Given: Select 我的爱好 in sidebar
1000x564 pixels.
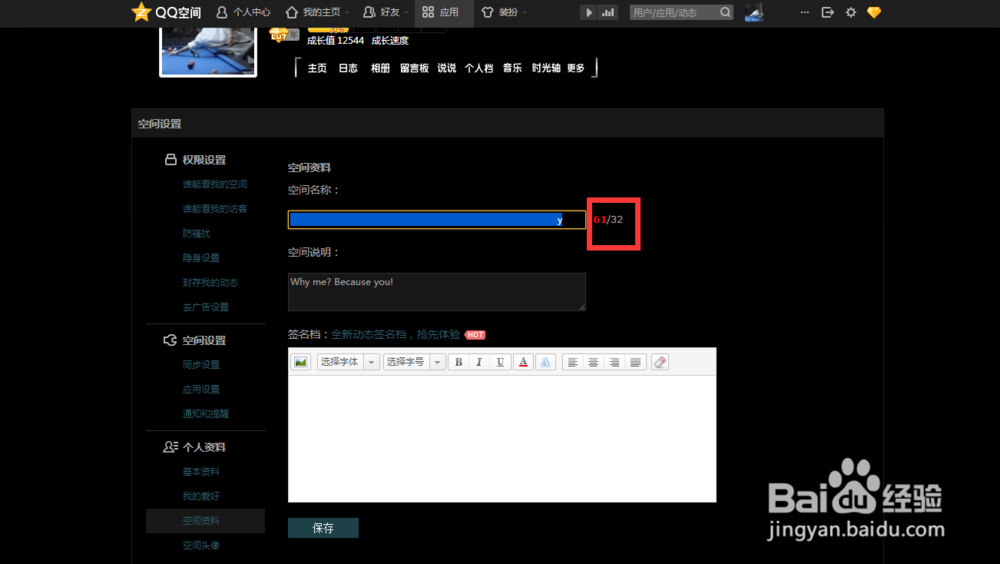Looking at the screenshot, I should click(x=201, y=496).
